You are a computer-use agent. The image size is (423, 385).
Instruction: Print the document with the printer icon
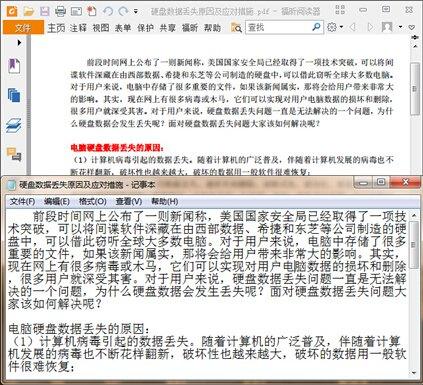pyautogui.click(x=60, y=11)
